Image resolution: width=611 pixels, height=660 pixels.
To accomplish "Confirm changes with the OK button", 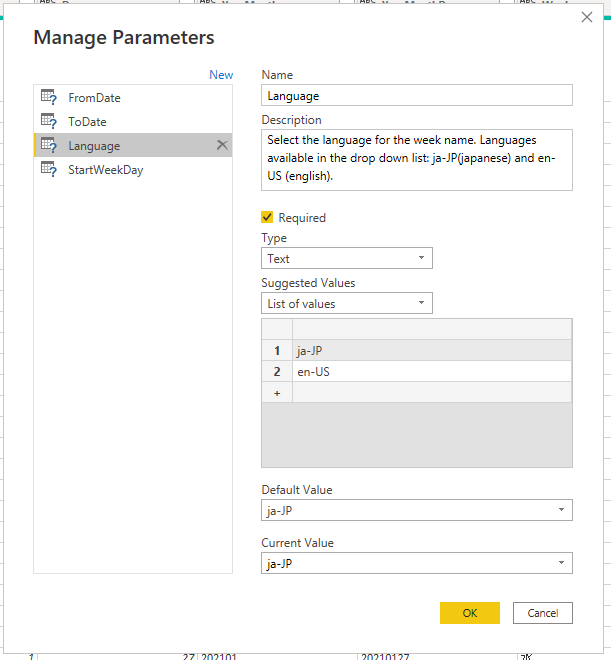I will (x=470, y=613).
